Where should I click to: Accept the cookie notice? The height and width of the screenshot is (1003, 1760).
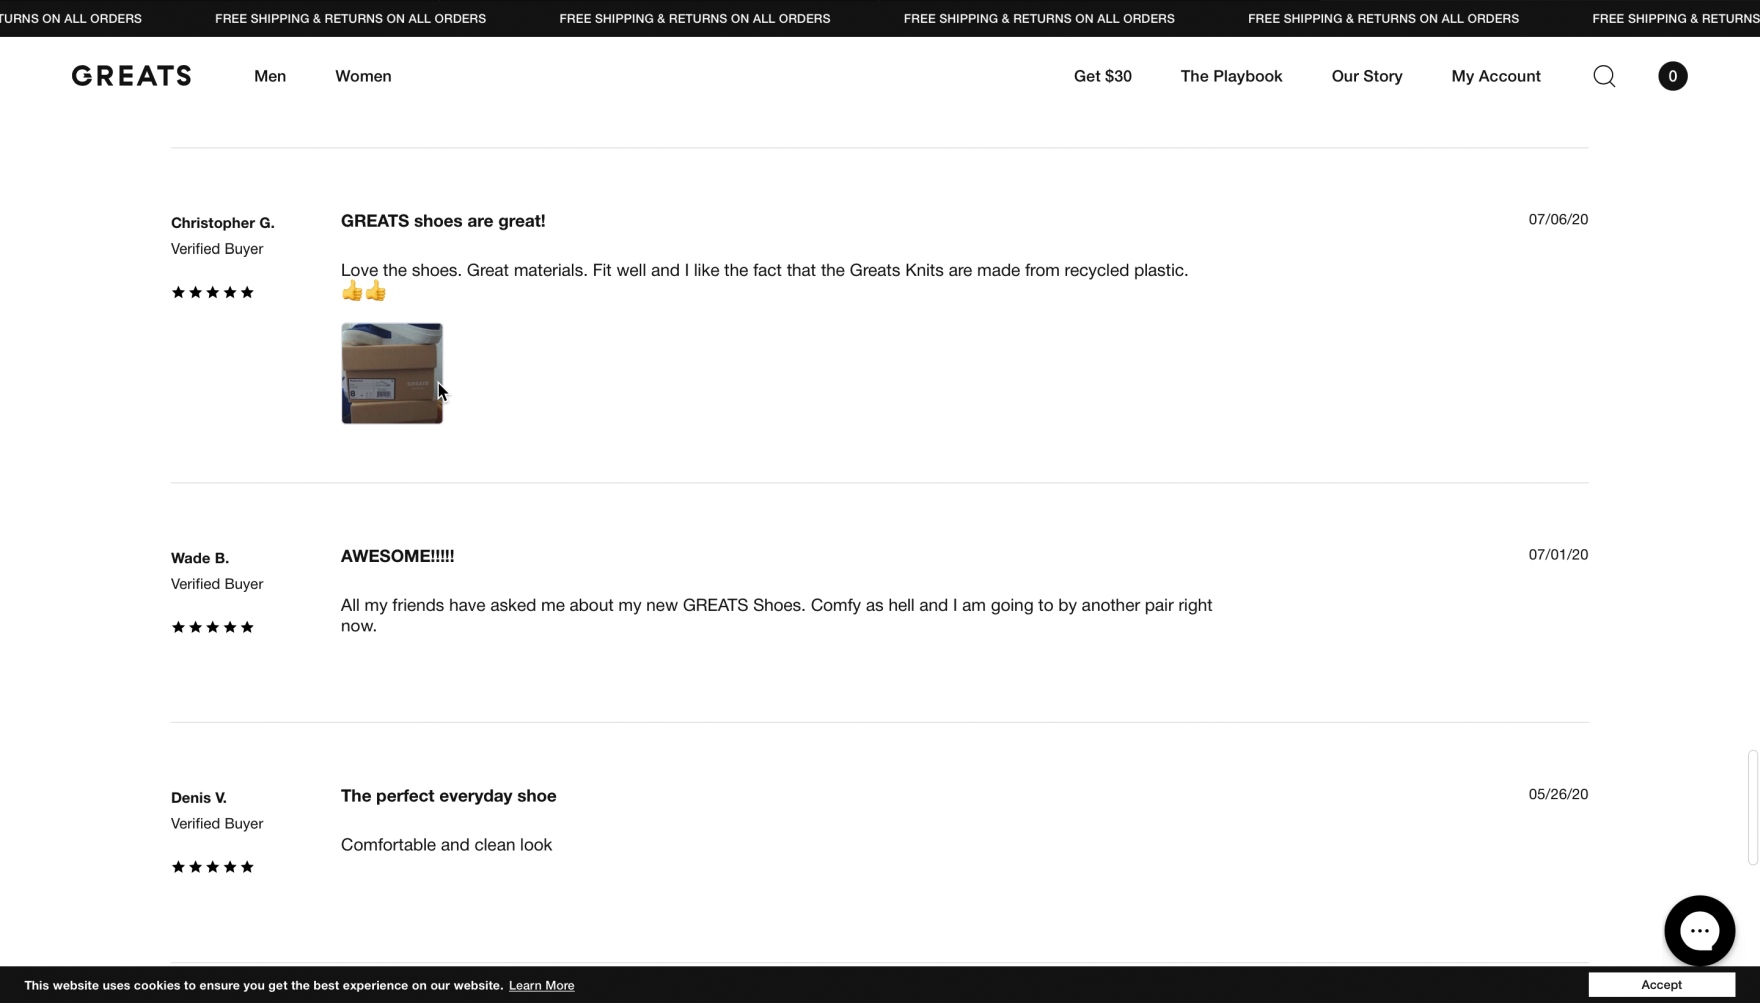(x=1661, y=985)
